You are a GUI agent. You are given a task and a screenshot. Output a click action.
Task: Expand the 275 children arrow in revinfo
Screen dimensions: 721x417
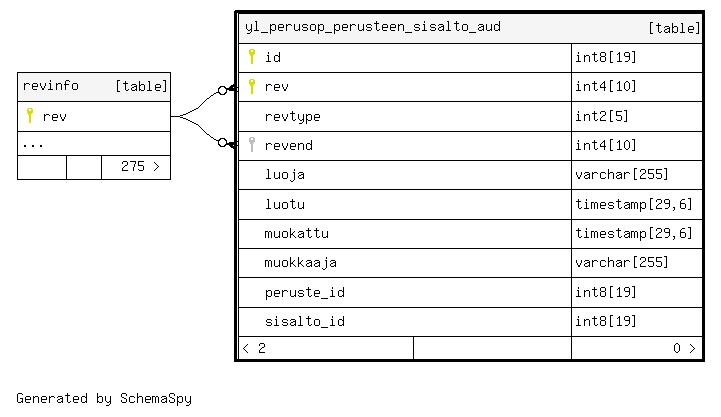(157, 166)
